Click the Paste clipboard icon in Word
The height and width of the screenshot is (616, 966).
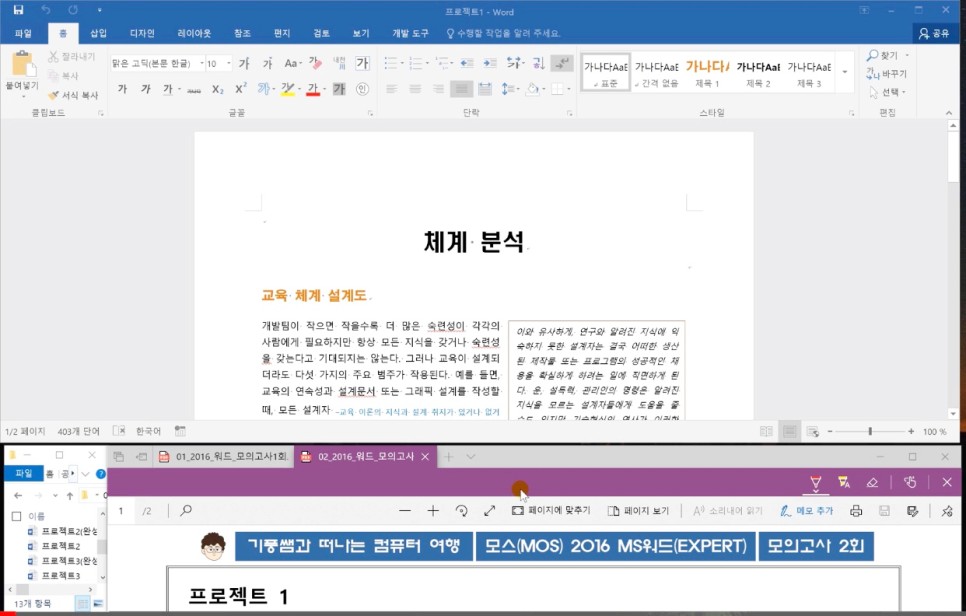22,64
